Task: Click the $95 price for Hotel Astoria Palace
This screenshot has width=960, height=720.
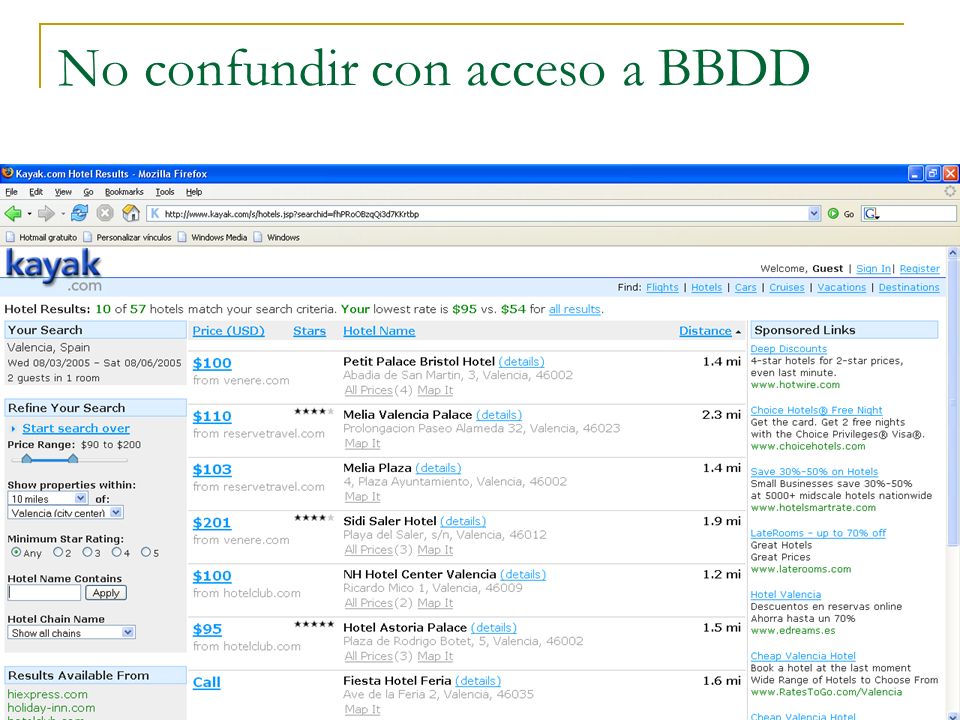Action: [x=207, y=629]
